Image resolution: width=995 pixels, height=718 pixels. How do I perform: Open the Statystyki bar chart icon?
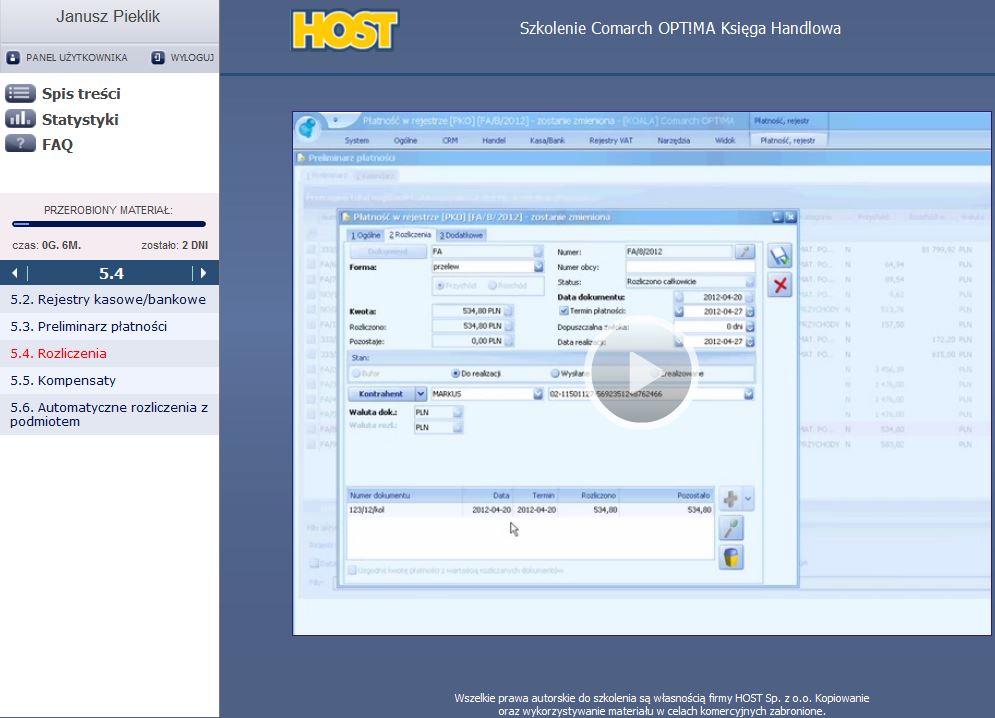[x=20, y=119]
